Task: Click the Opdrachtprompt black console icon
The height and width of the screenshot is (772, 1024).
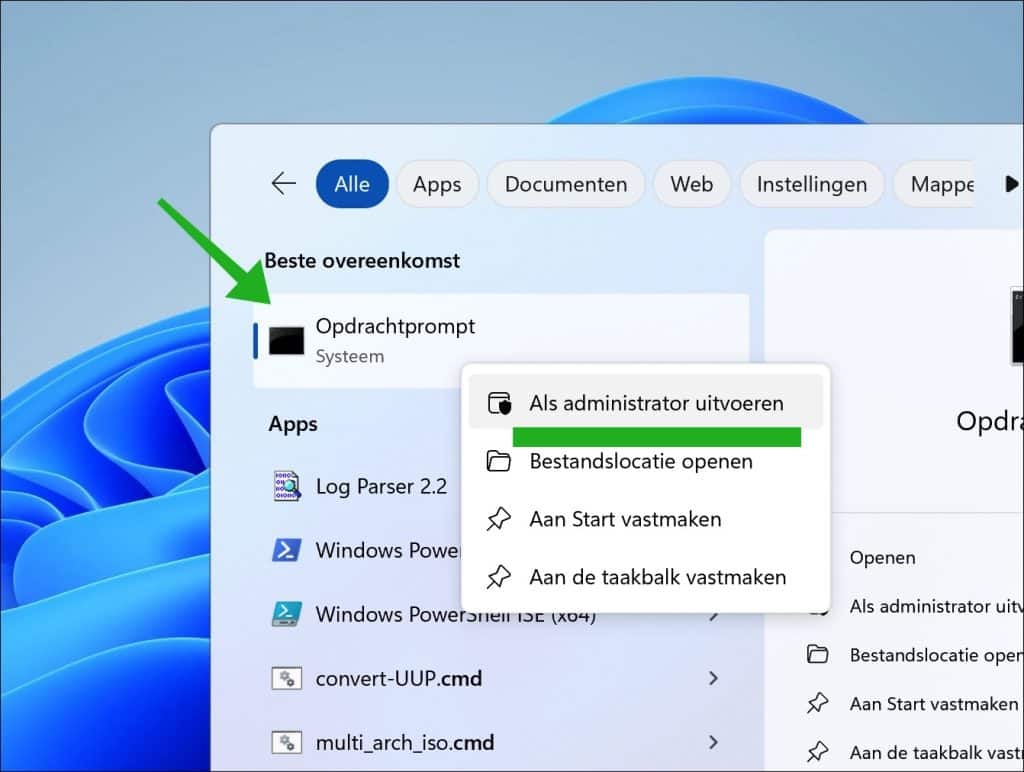Action: click(x=286, y=340)
